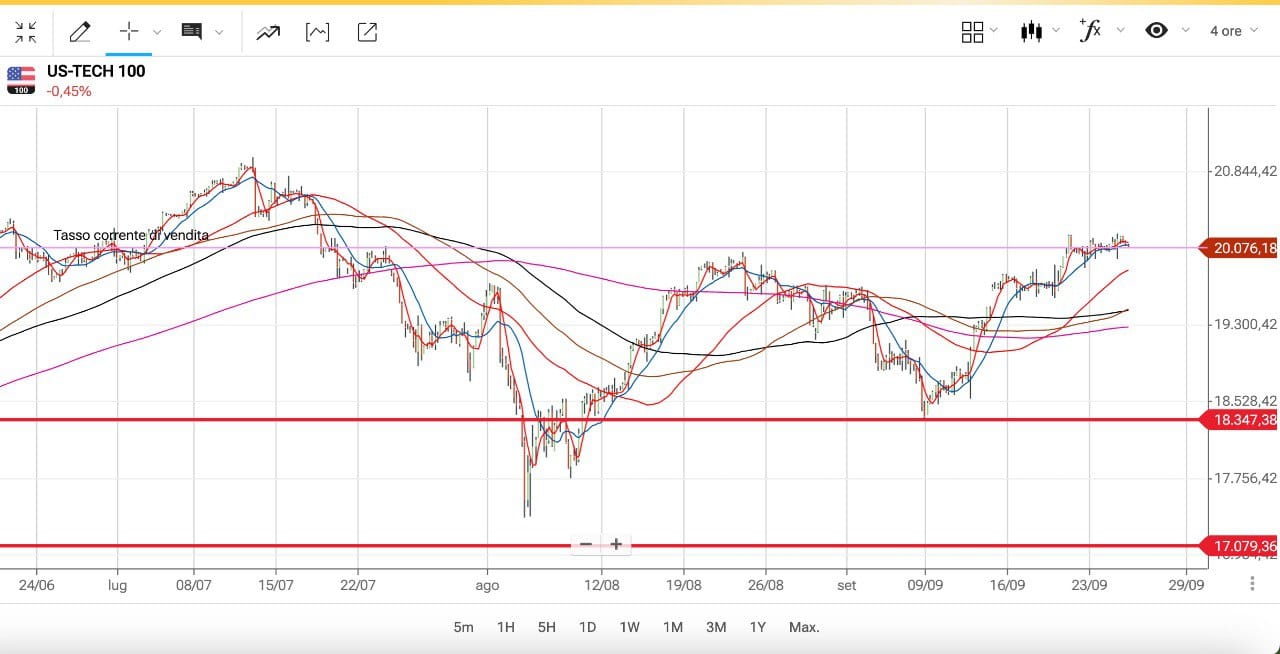Viewport: 1280px width, 654px height.
Task: Choose the candlestick chart type icon
Action: (1032, 31)
